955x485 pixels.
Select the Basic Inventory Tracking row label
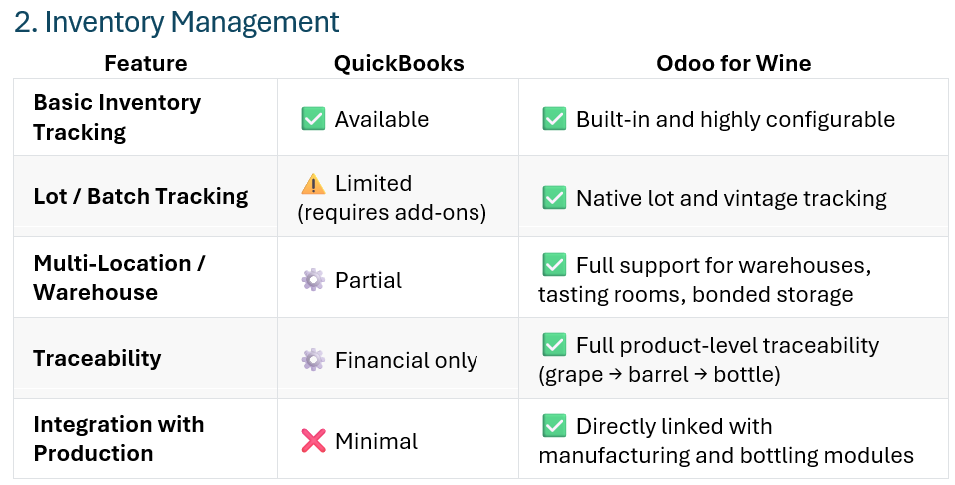click(x=117, y=117)
